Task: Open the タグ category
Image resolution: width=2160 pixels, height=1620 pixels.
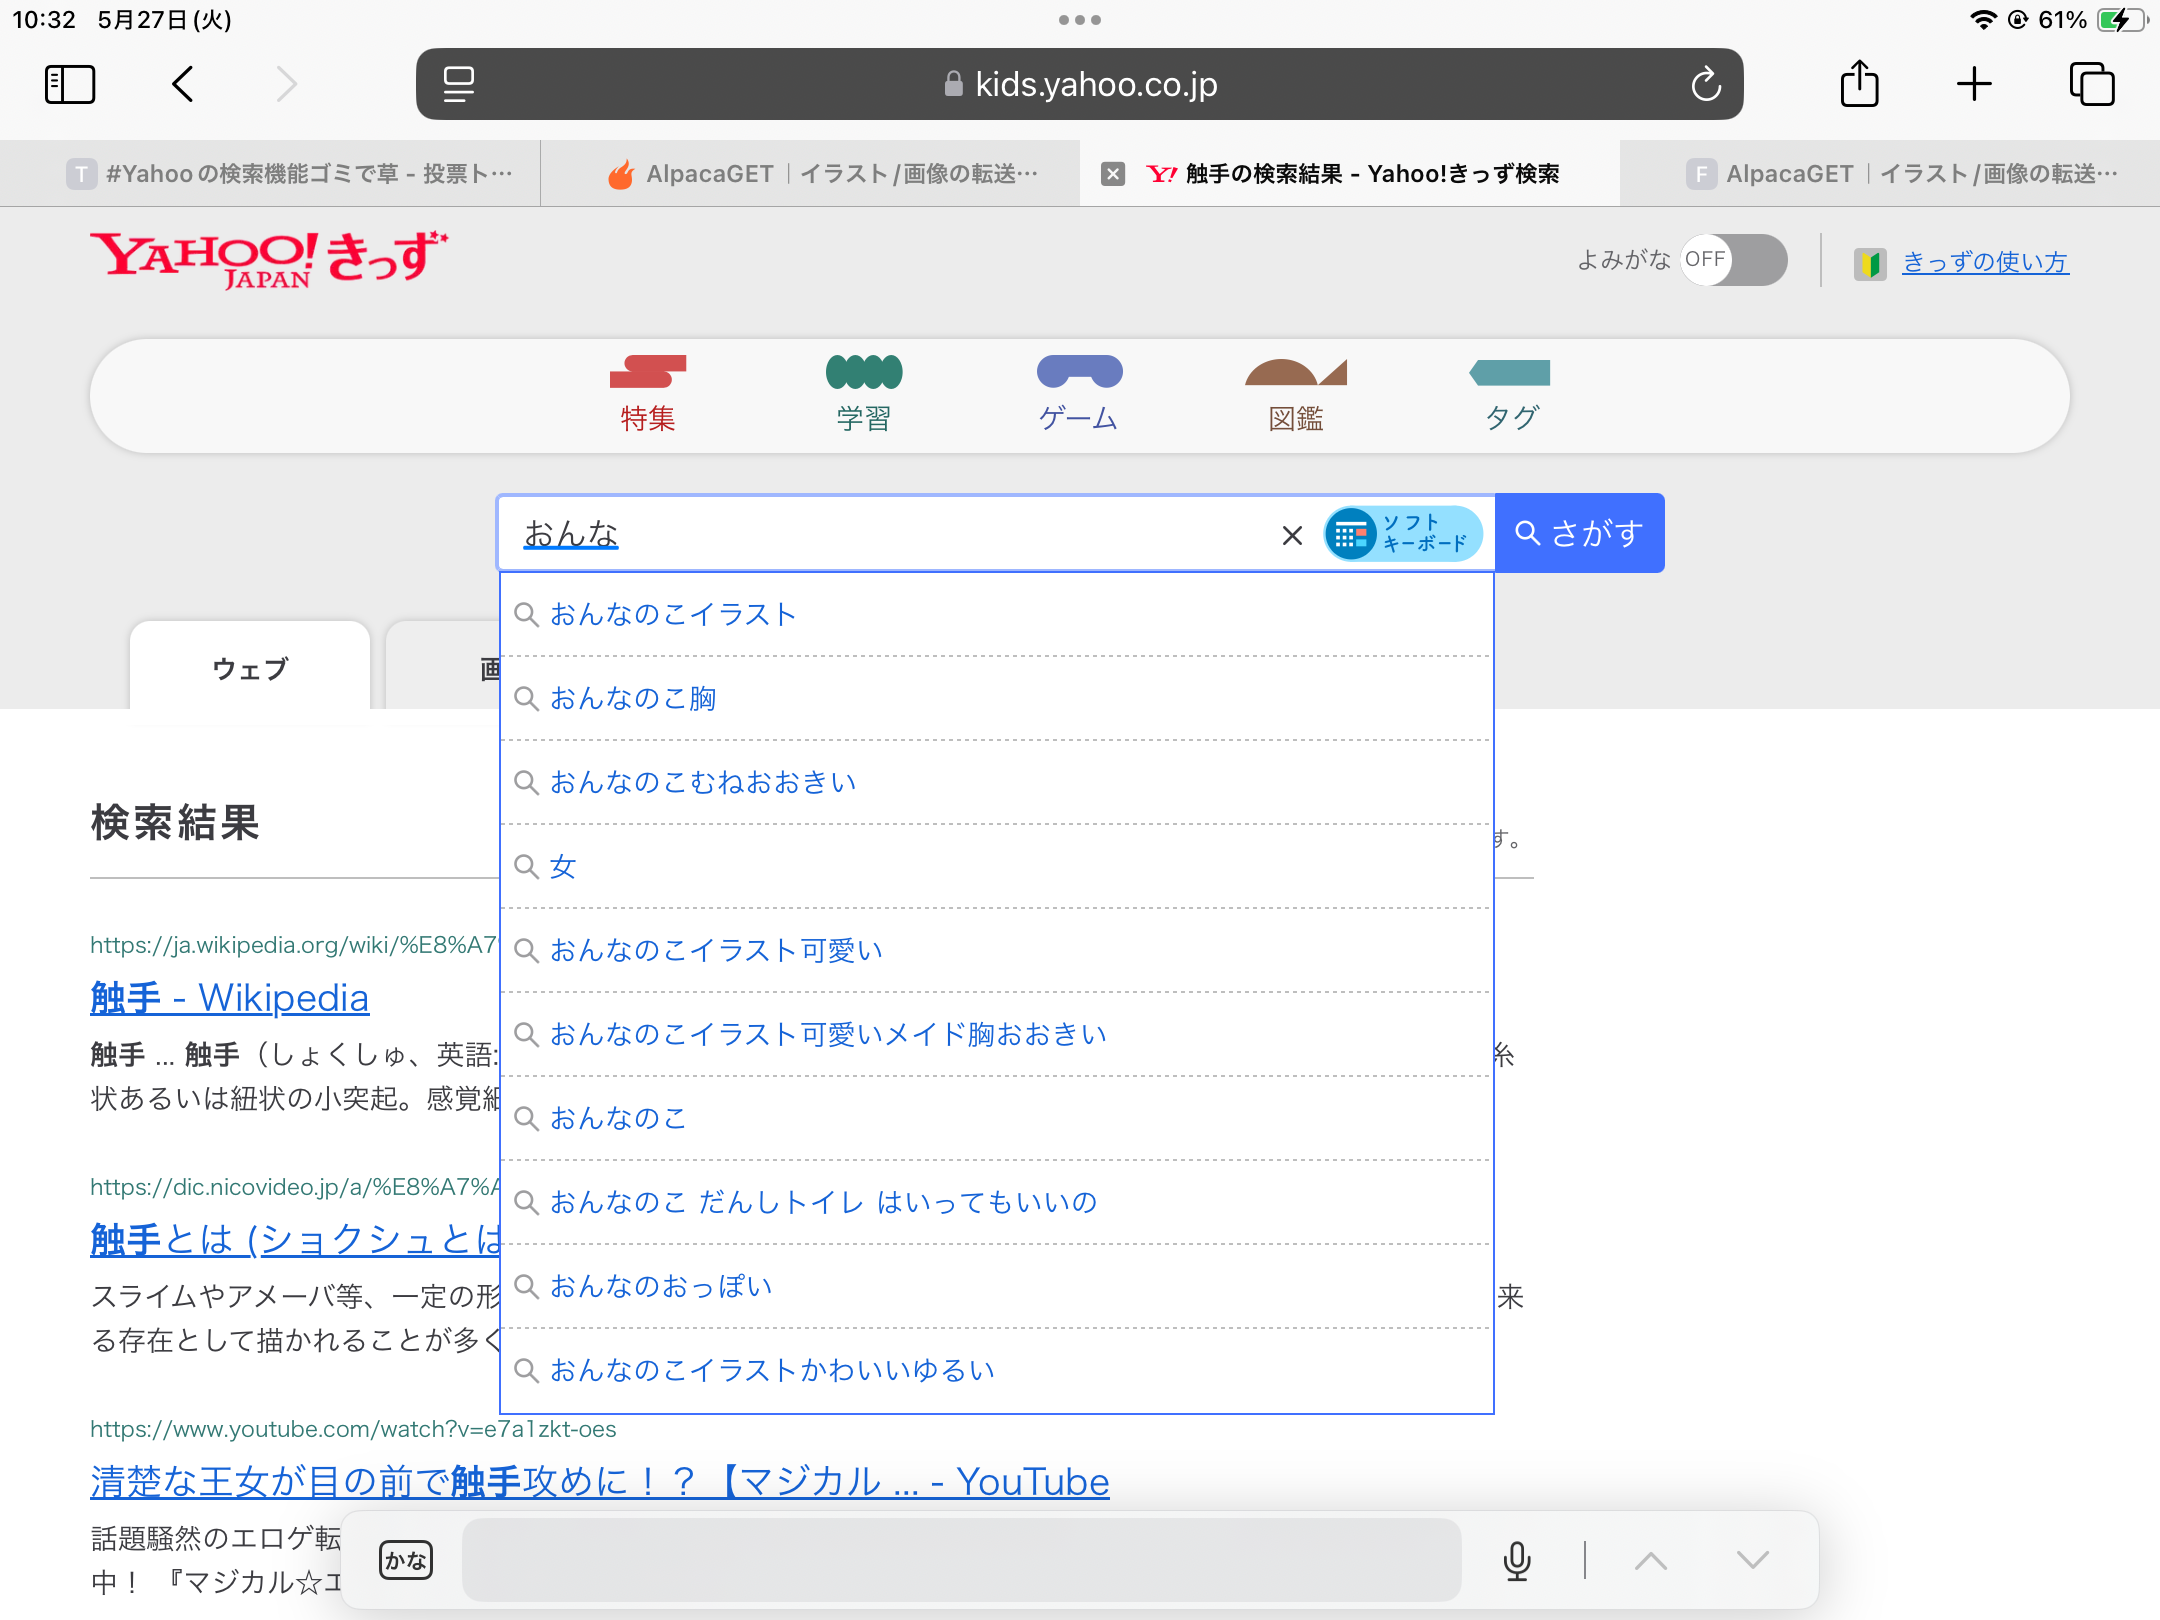Action: pyautogui.click(x=1511, y=394)
